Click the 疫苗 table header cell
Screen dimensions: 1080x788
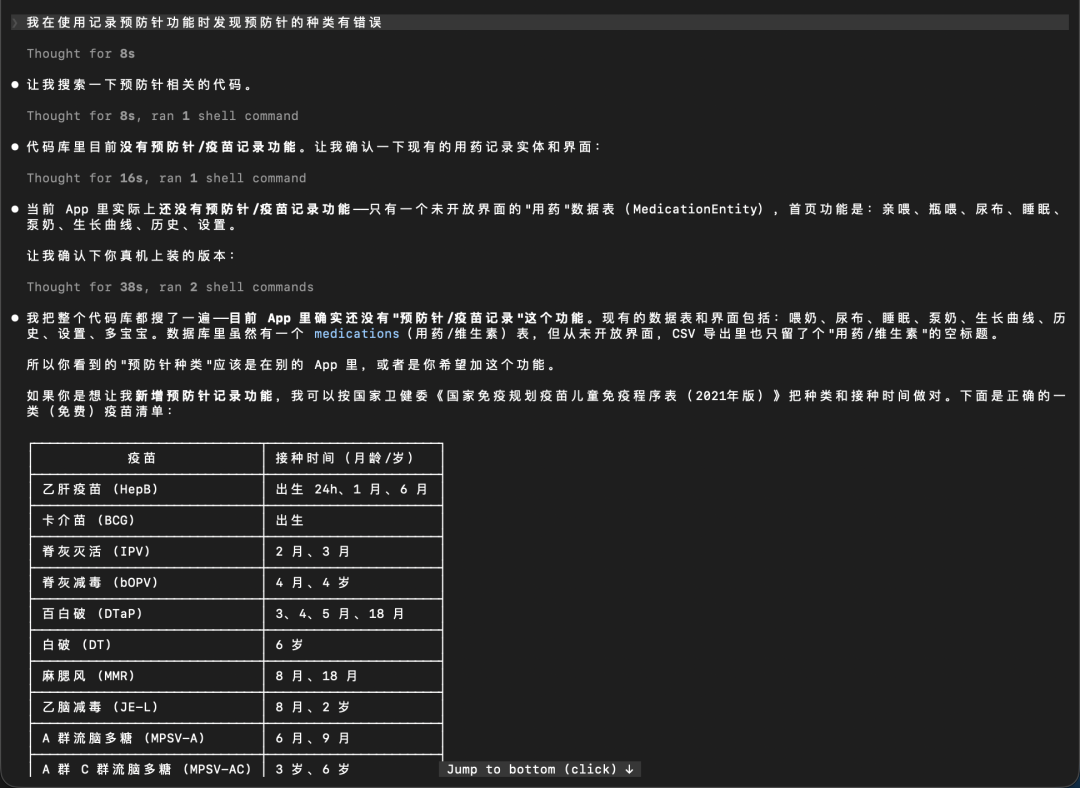tap(147, 458)
